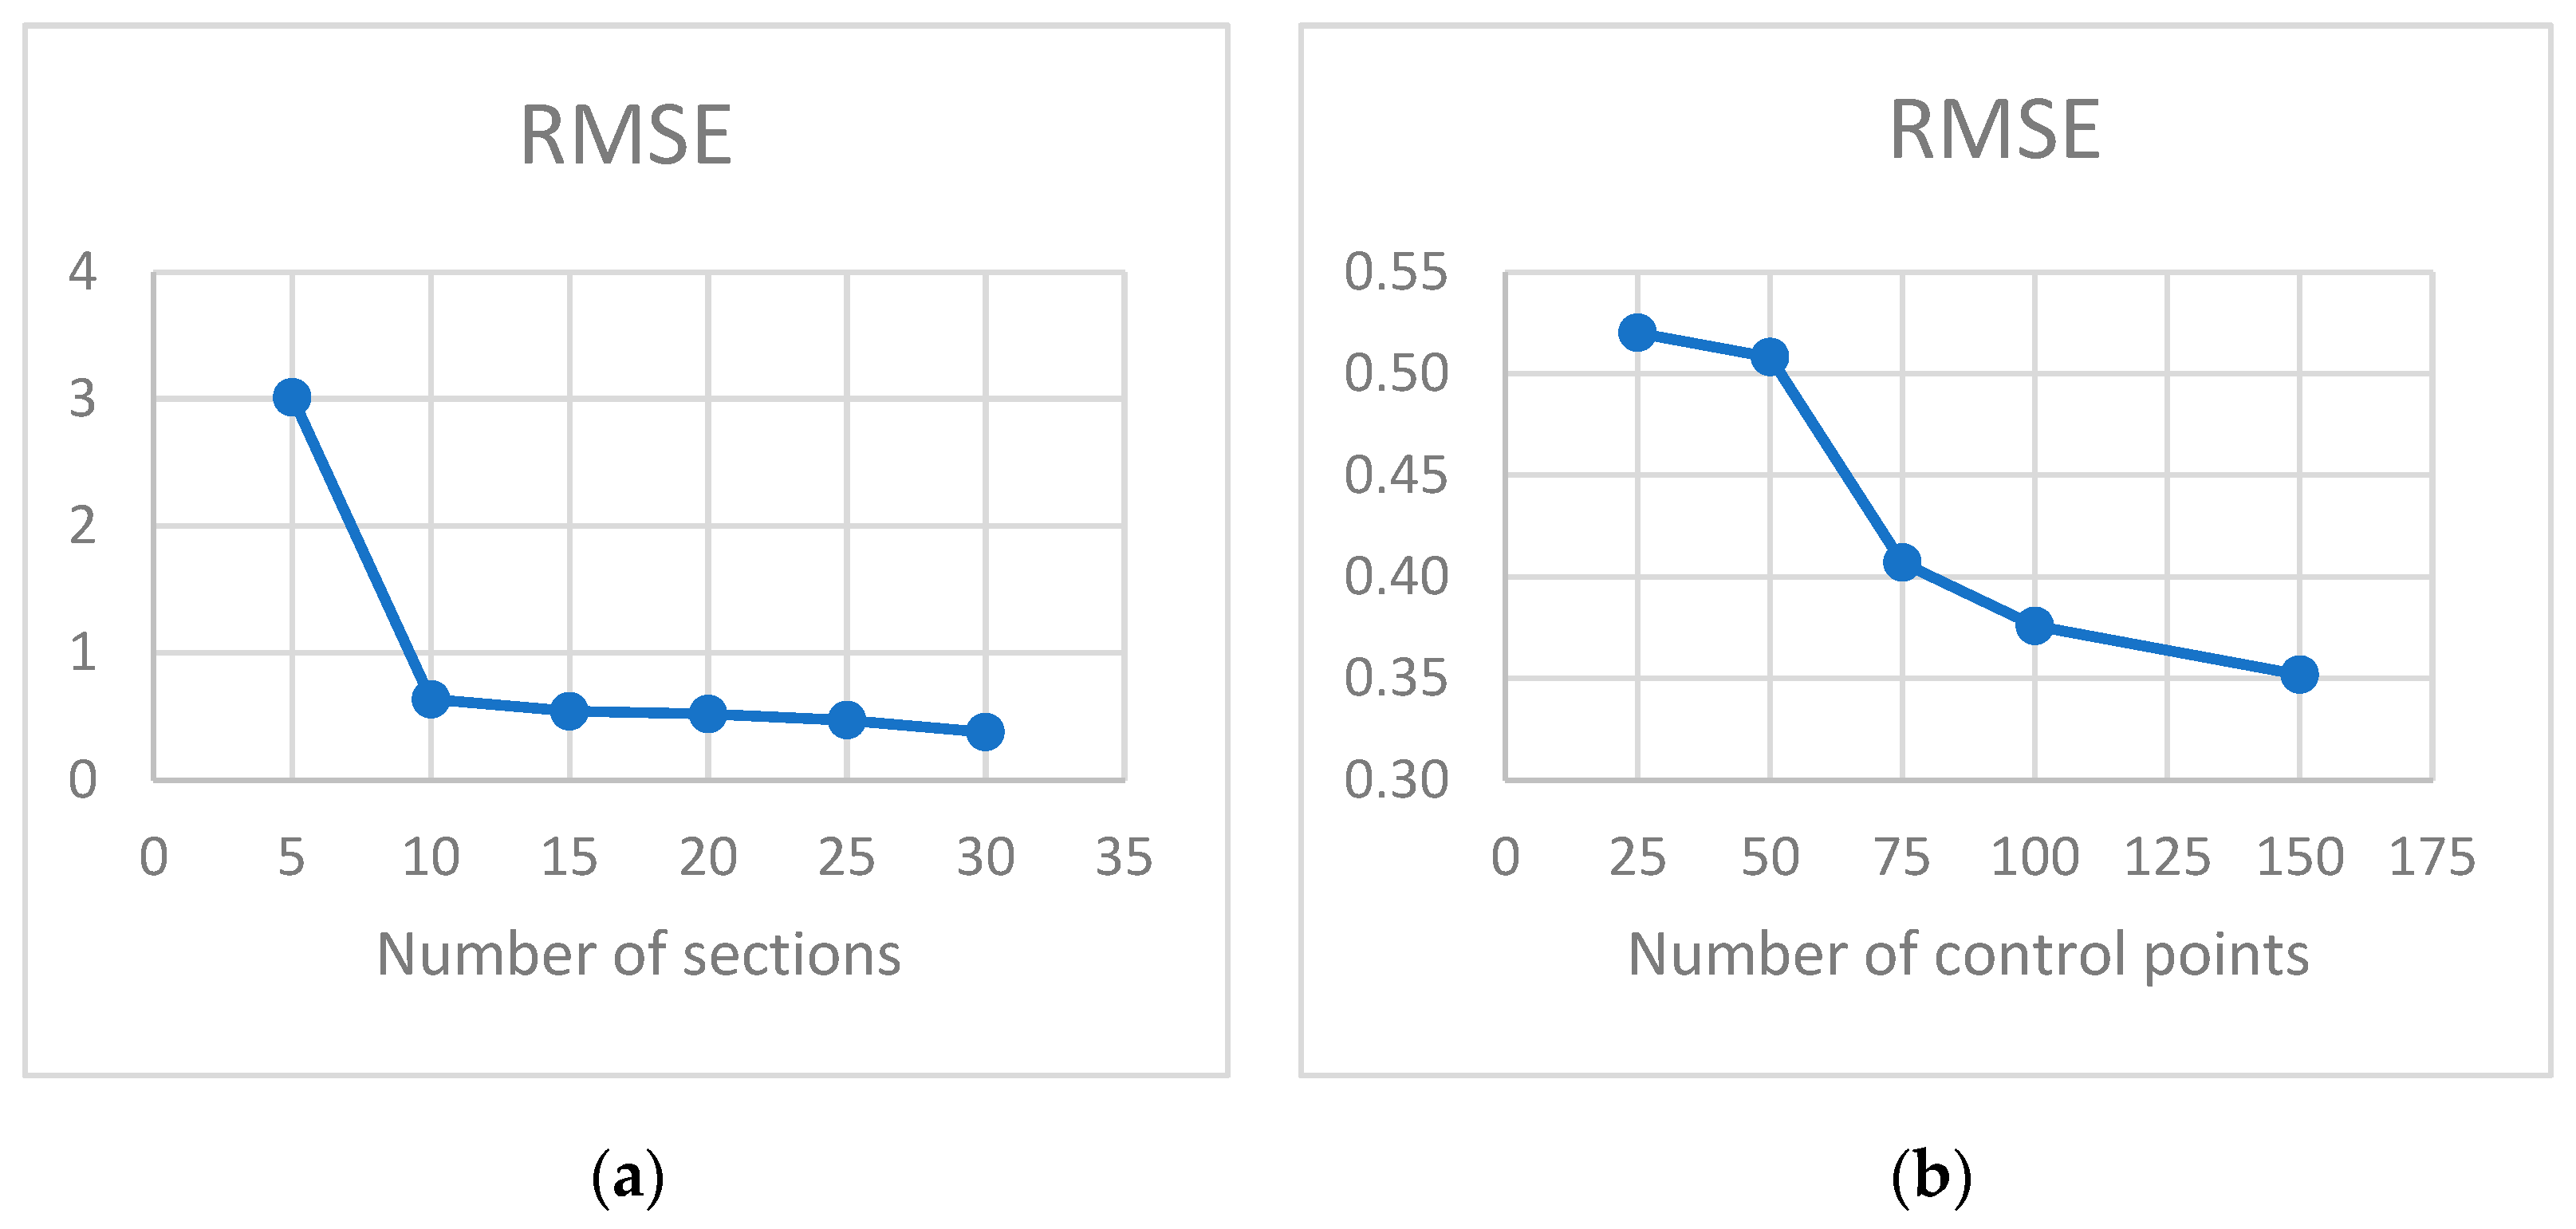2576x1229 pixels.
Task: Click the 35 x-axis tick label
Action: click(x=1124, y=857)
